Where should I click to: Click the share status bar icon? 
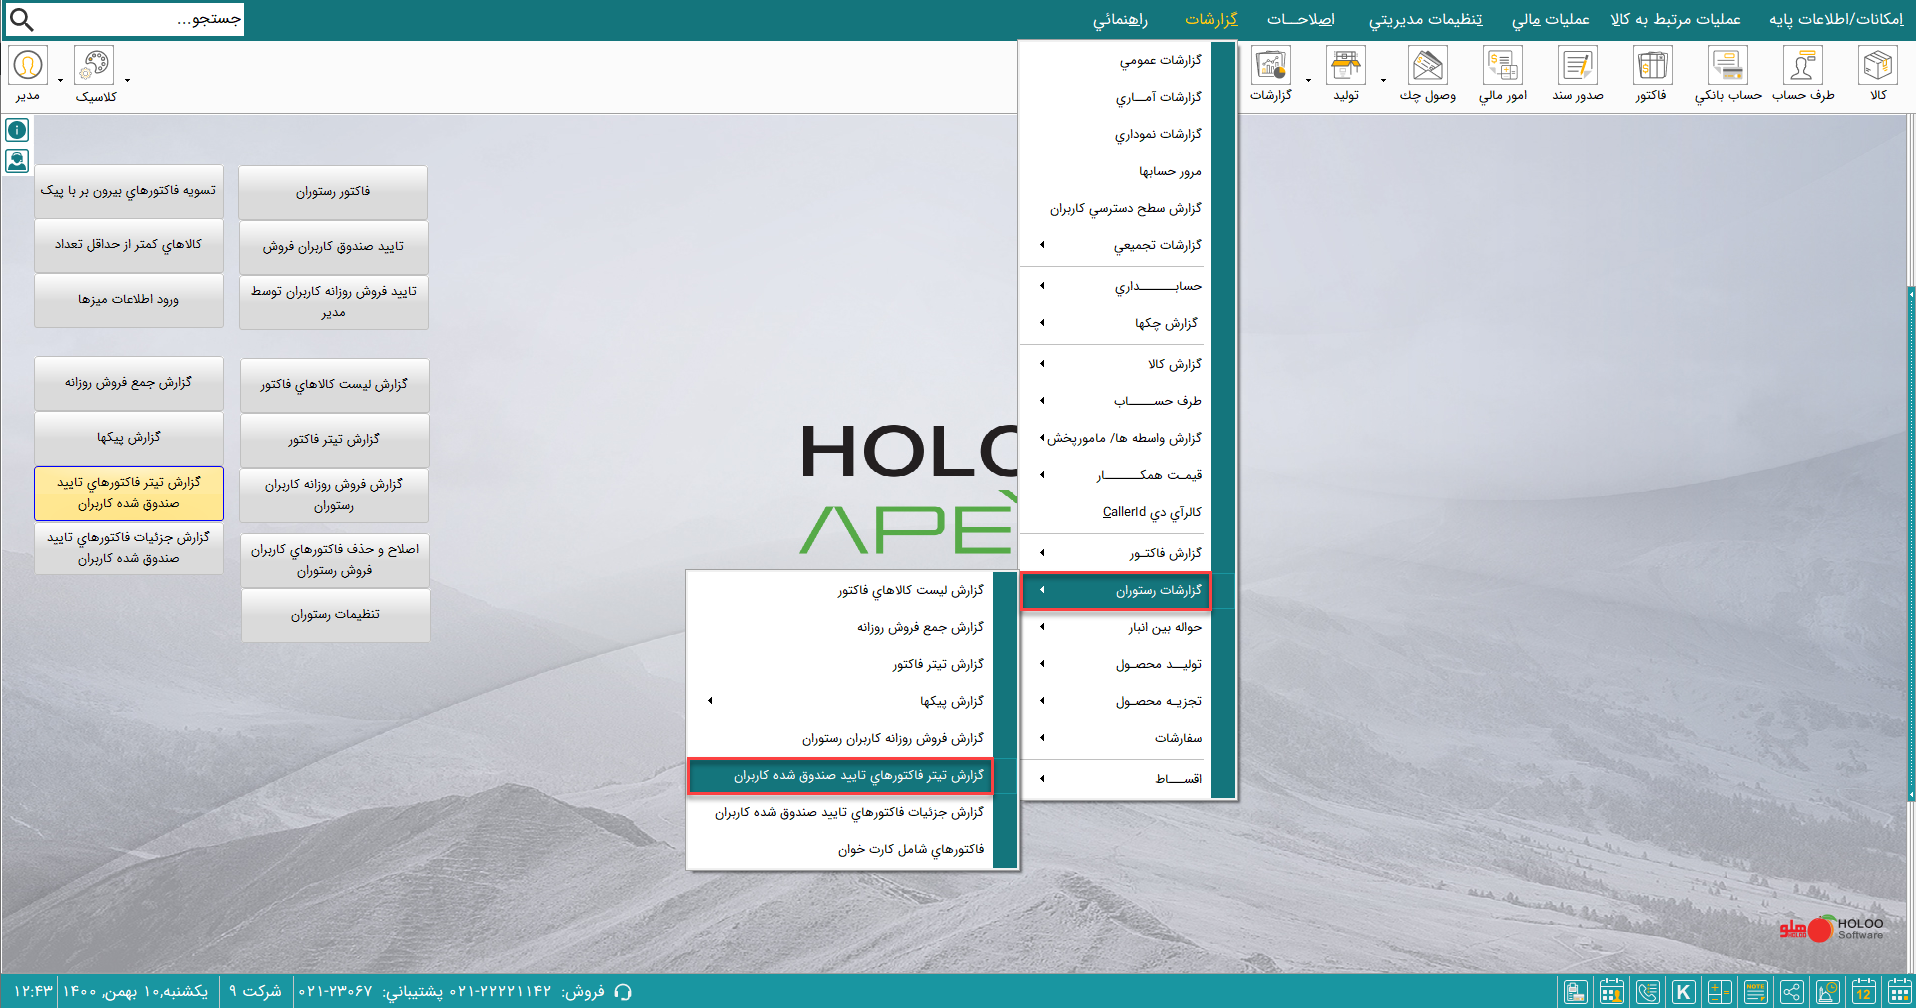click(1792, 992)
